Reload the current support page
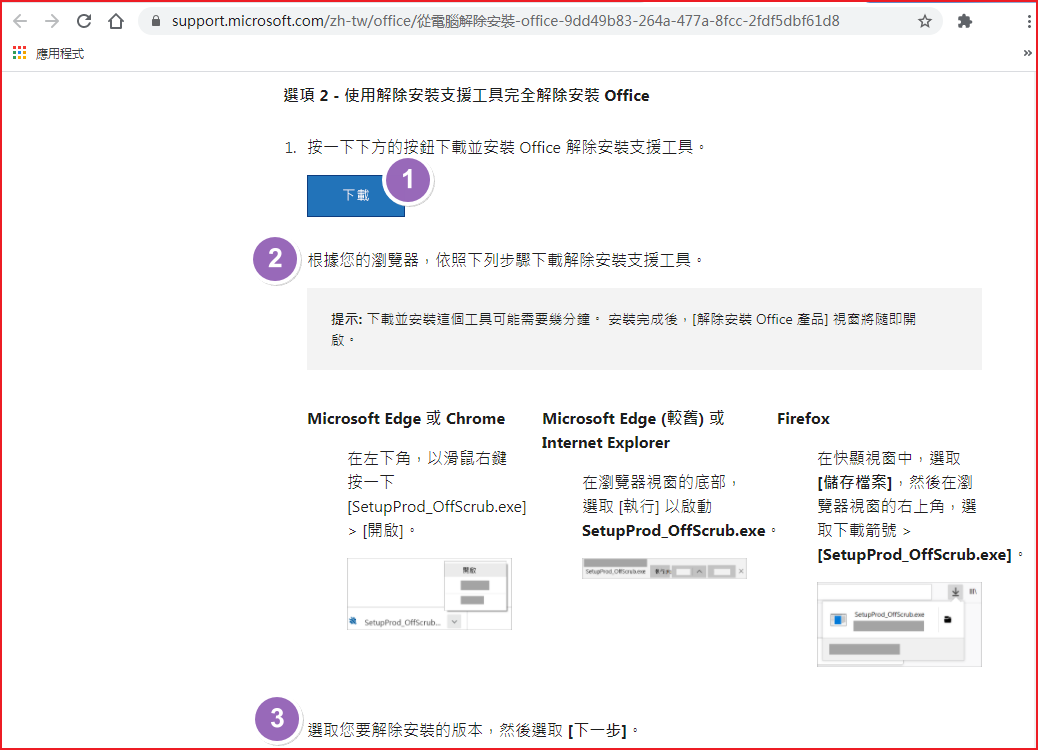This screenshot has height=750, width=1038. click(83, 21)
